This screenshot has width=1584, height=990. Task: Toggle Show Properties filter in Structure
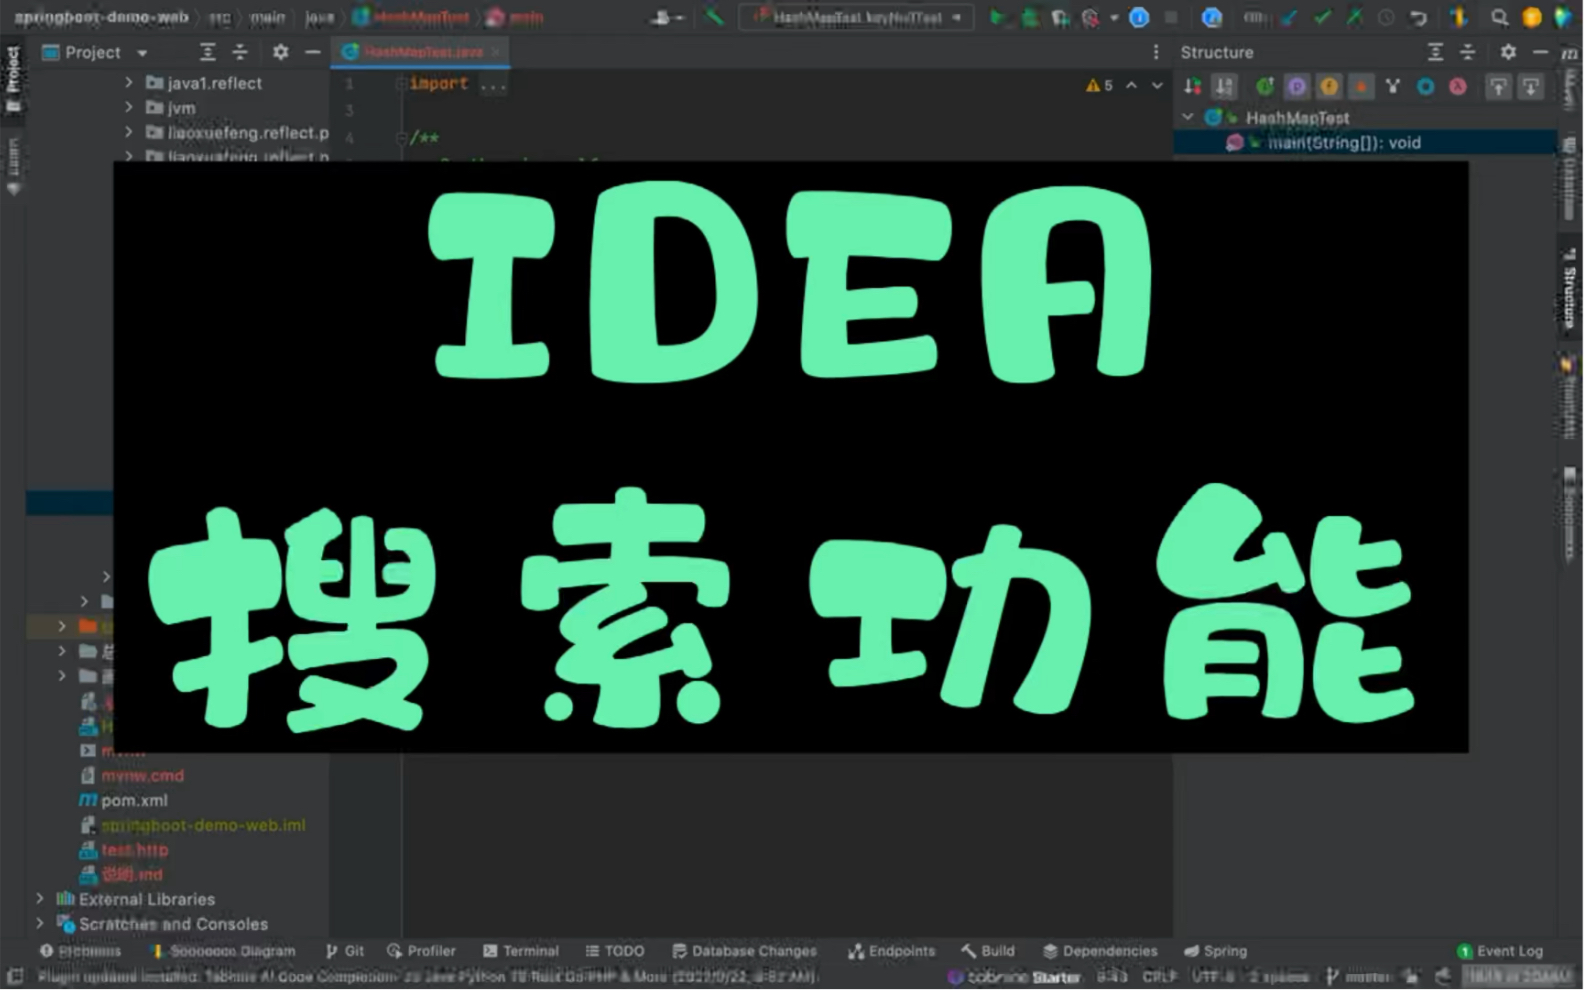[1297, 87]
